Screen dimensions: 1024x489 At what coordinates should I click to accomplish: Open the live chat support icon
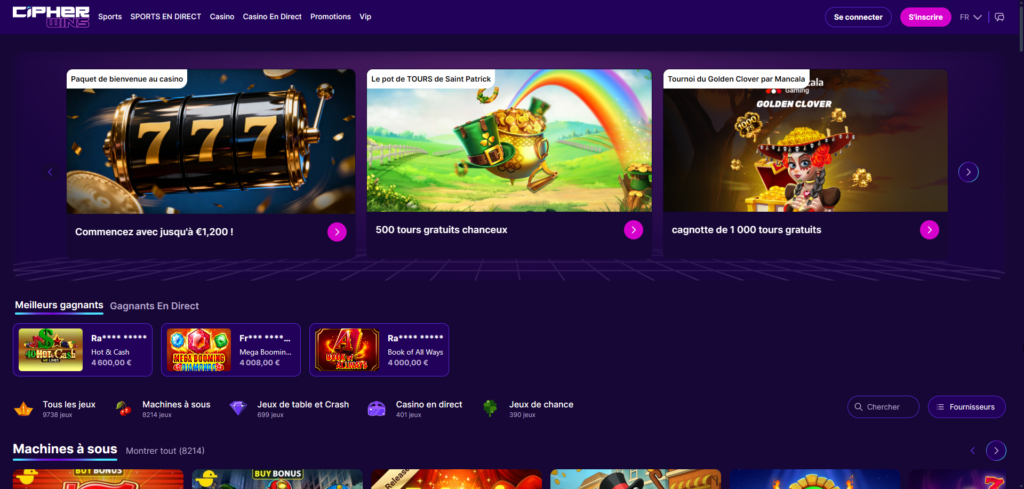click(x=999, y=17)
